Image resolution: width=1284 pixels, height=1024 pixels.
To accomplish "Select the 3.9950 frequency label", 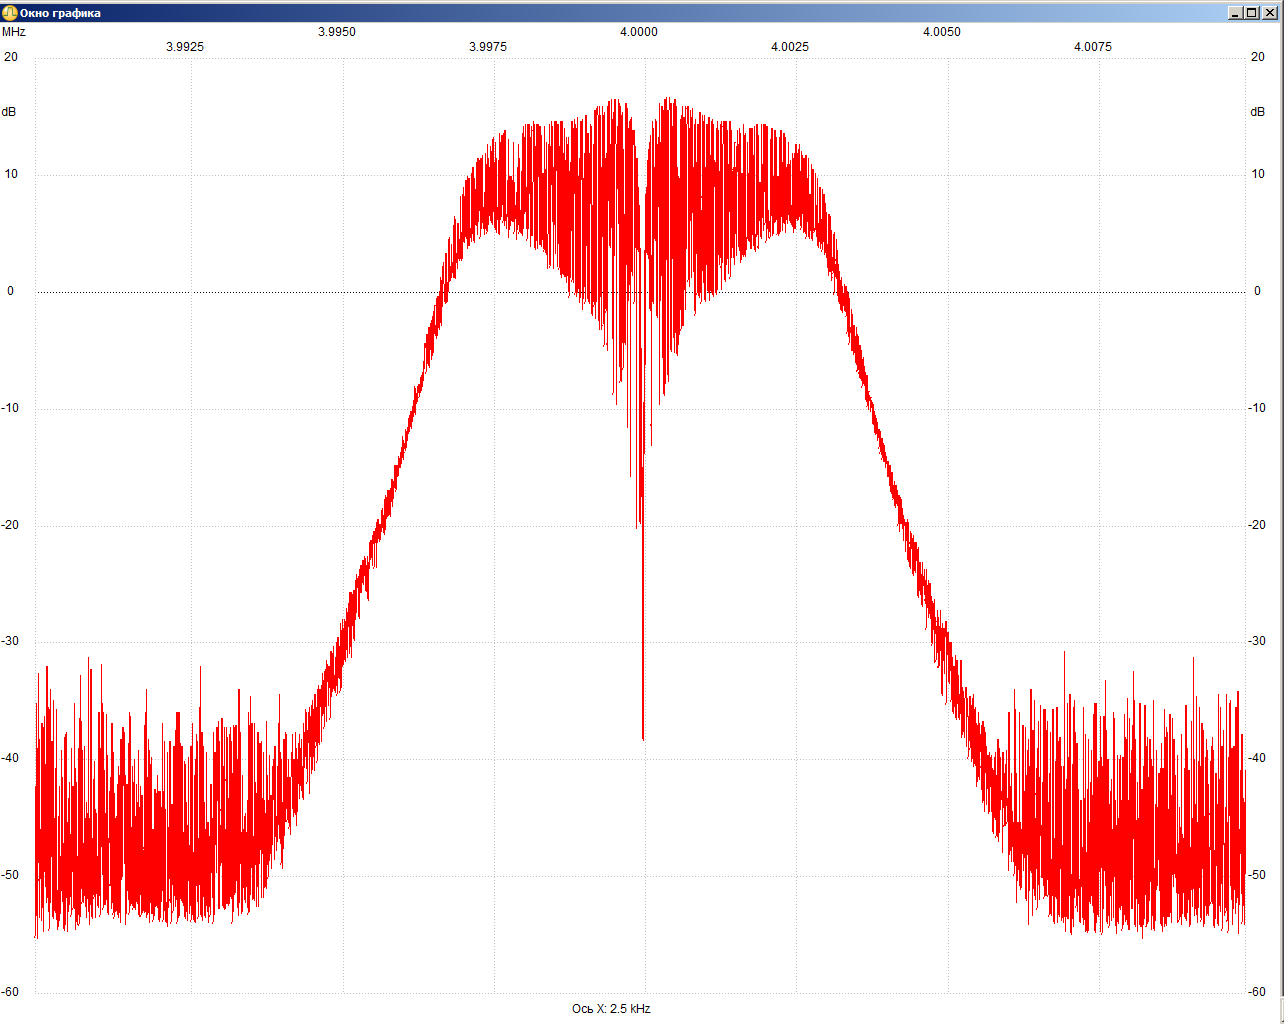I will (x=337, y=32).
